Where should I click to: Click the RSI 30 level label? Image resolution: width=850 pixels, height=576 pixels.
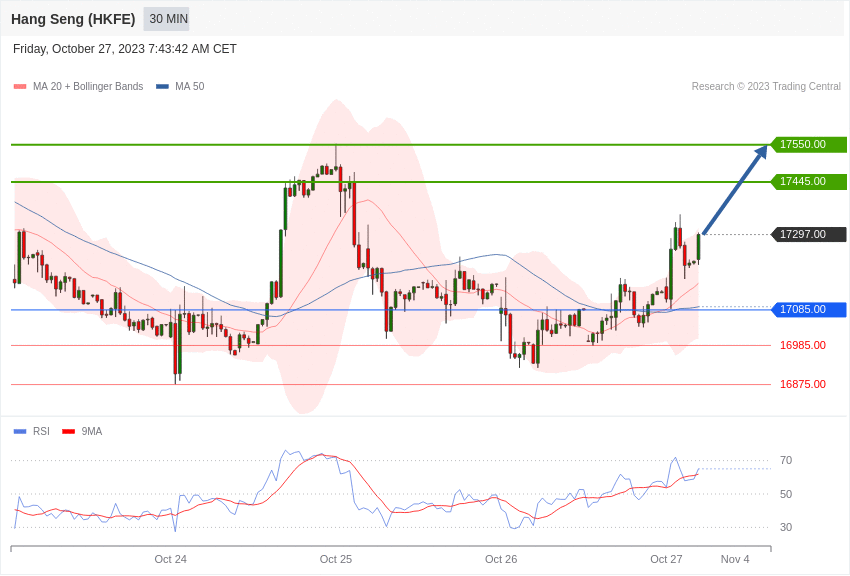[786, 527]
